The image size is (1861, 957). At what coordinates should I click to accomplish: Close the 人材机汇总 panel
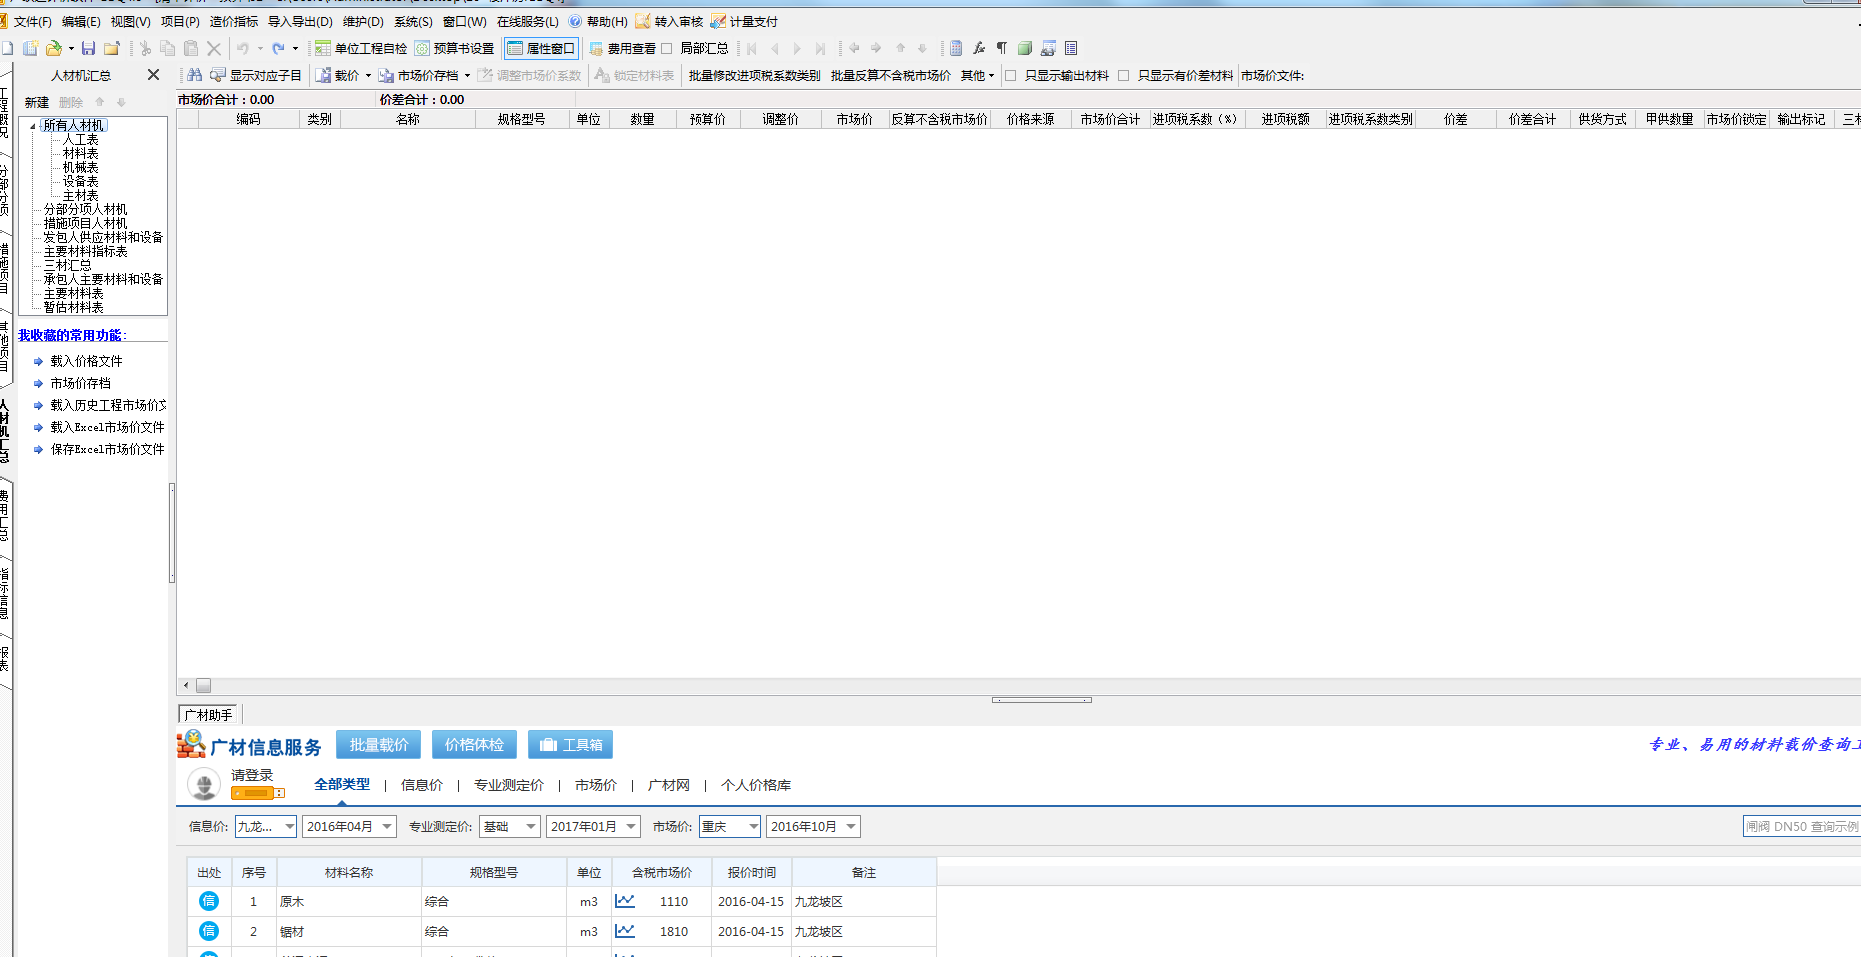(x=153, y=75)
